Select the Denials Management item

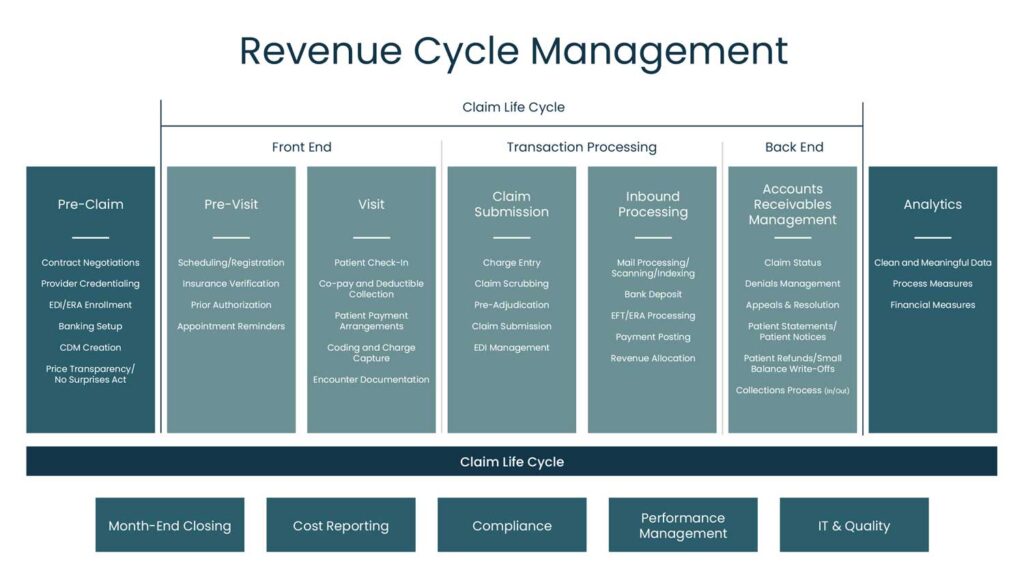click(793, 283)
